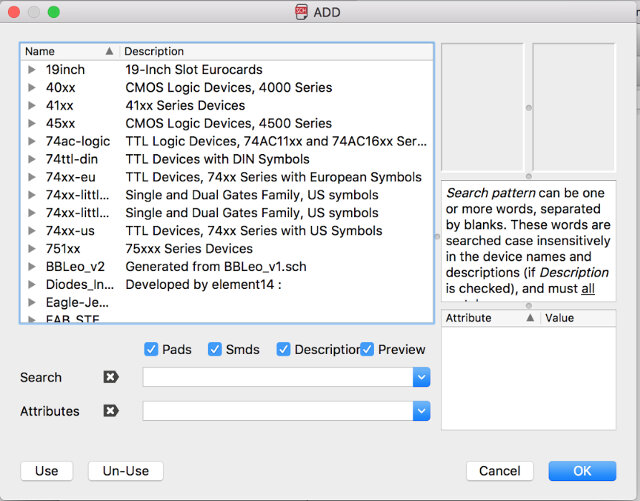Click the splitter handle right of library list
The height and width of the screenshot is (501, 640).
tap(438, 236)
